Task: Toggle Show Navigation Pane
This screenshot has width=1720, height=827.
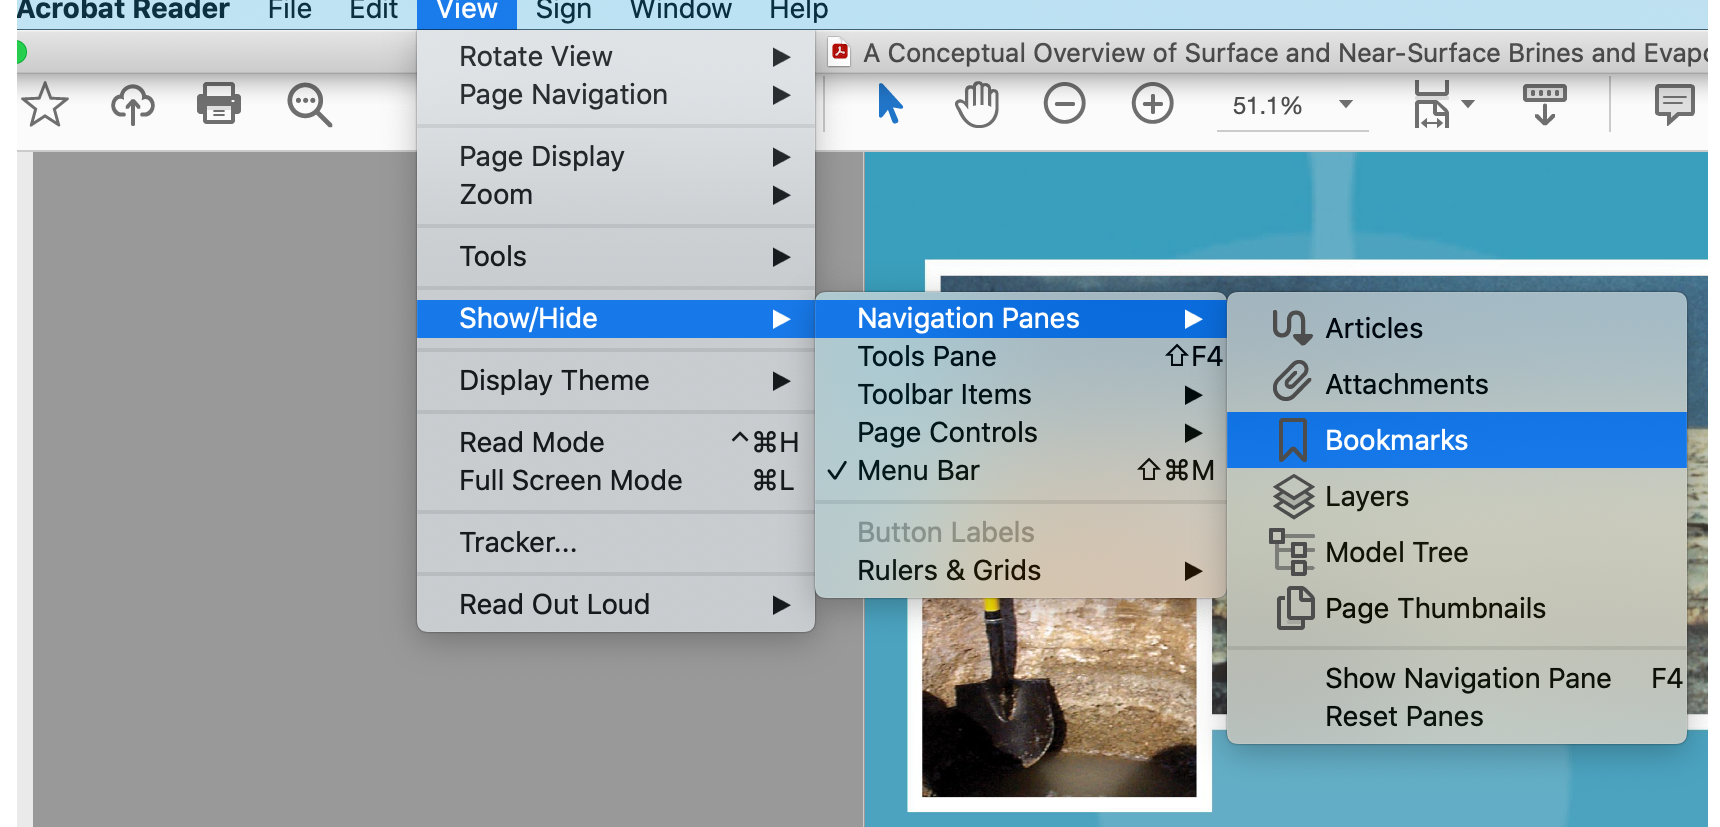Action: tap(1467, 678)
